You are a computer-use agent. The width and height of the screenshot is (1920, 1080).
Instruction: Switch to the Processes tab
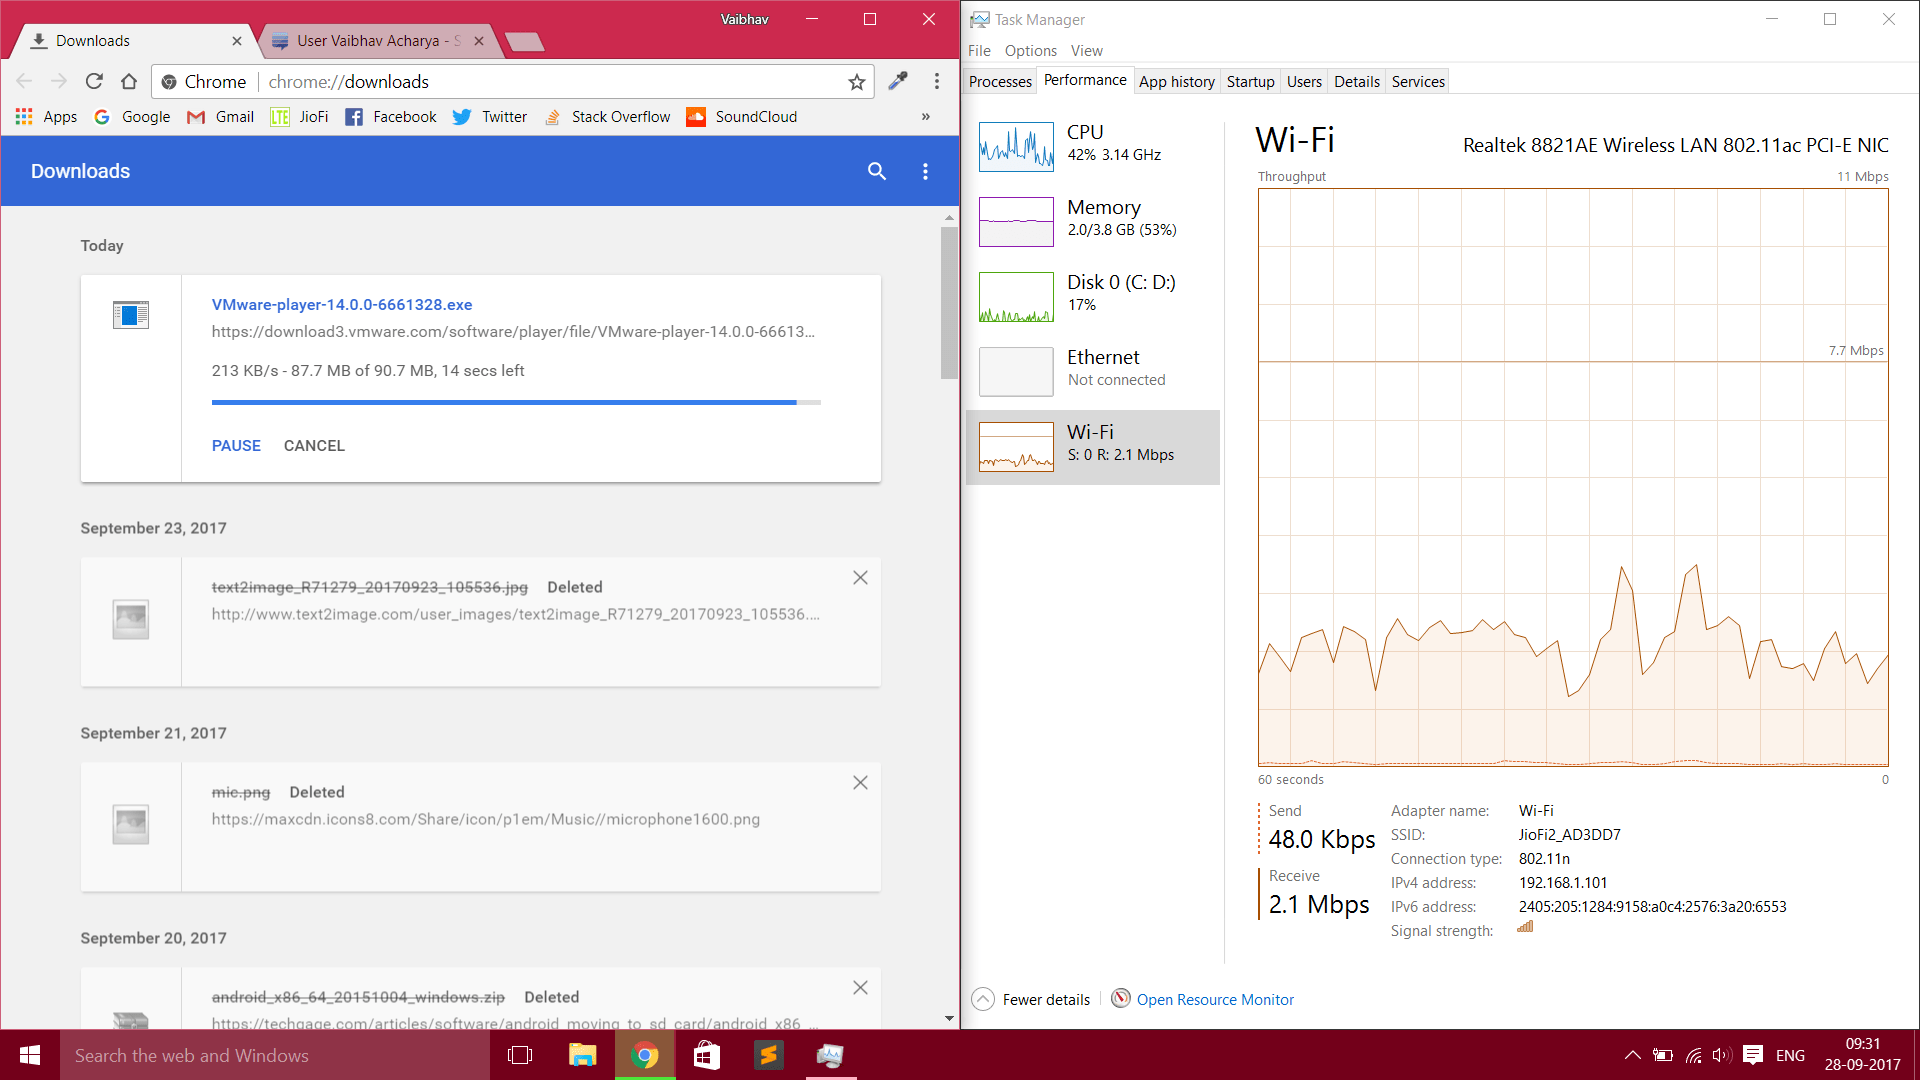[999, 81]
